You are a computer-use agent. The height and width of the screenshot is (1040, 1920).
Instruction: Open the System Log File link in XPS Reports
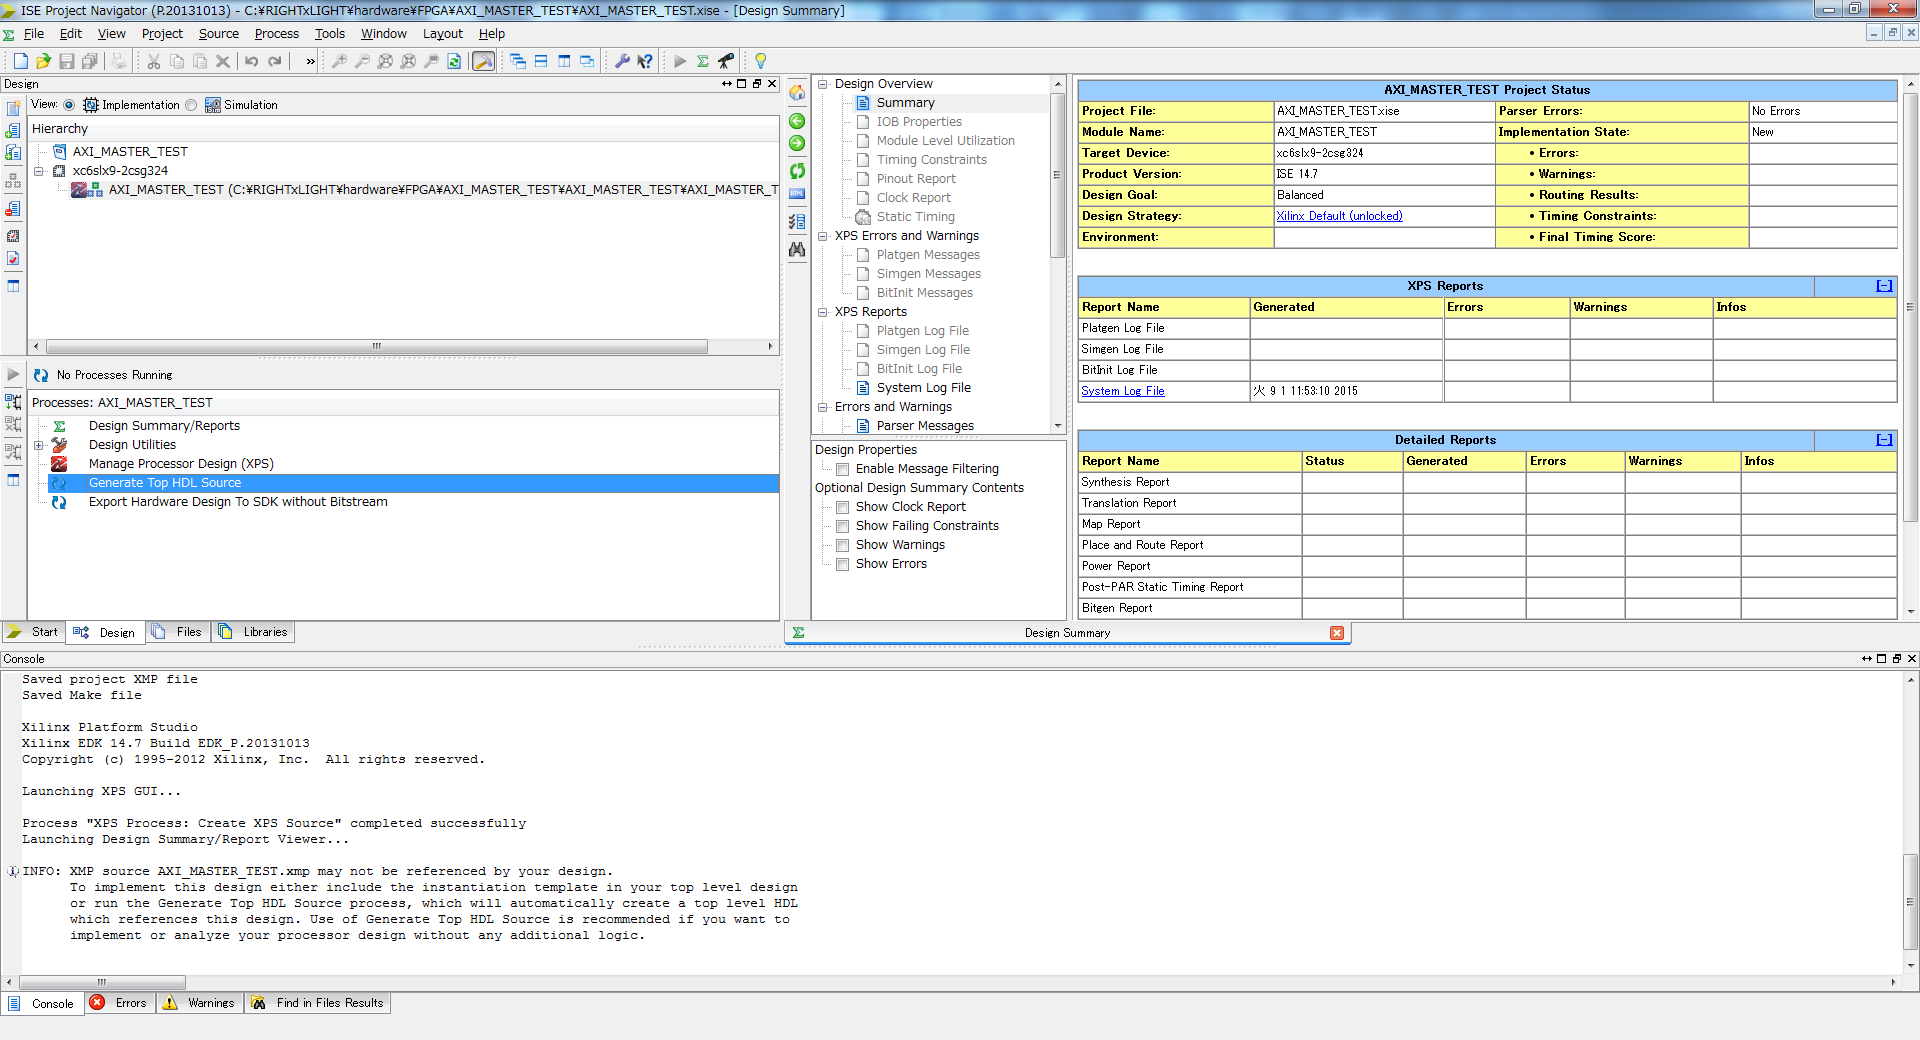[1122, 391]
